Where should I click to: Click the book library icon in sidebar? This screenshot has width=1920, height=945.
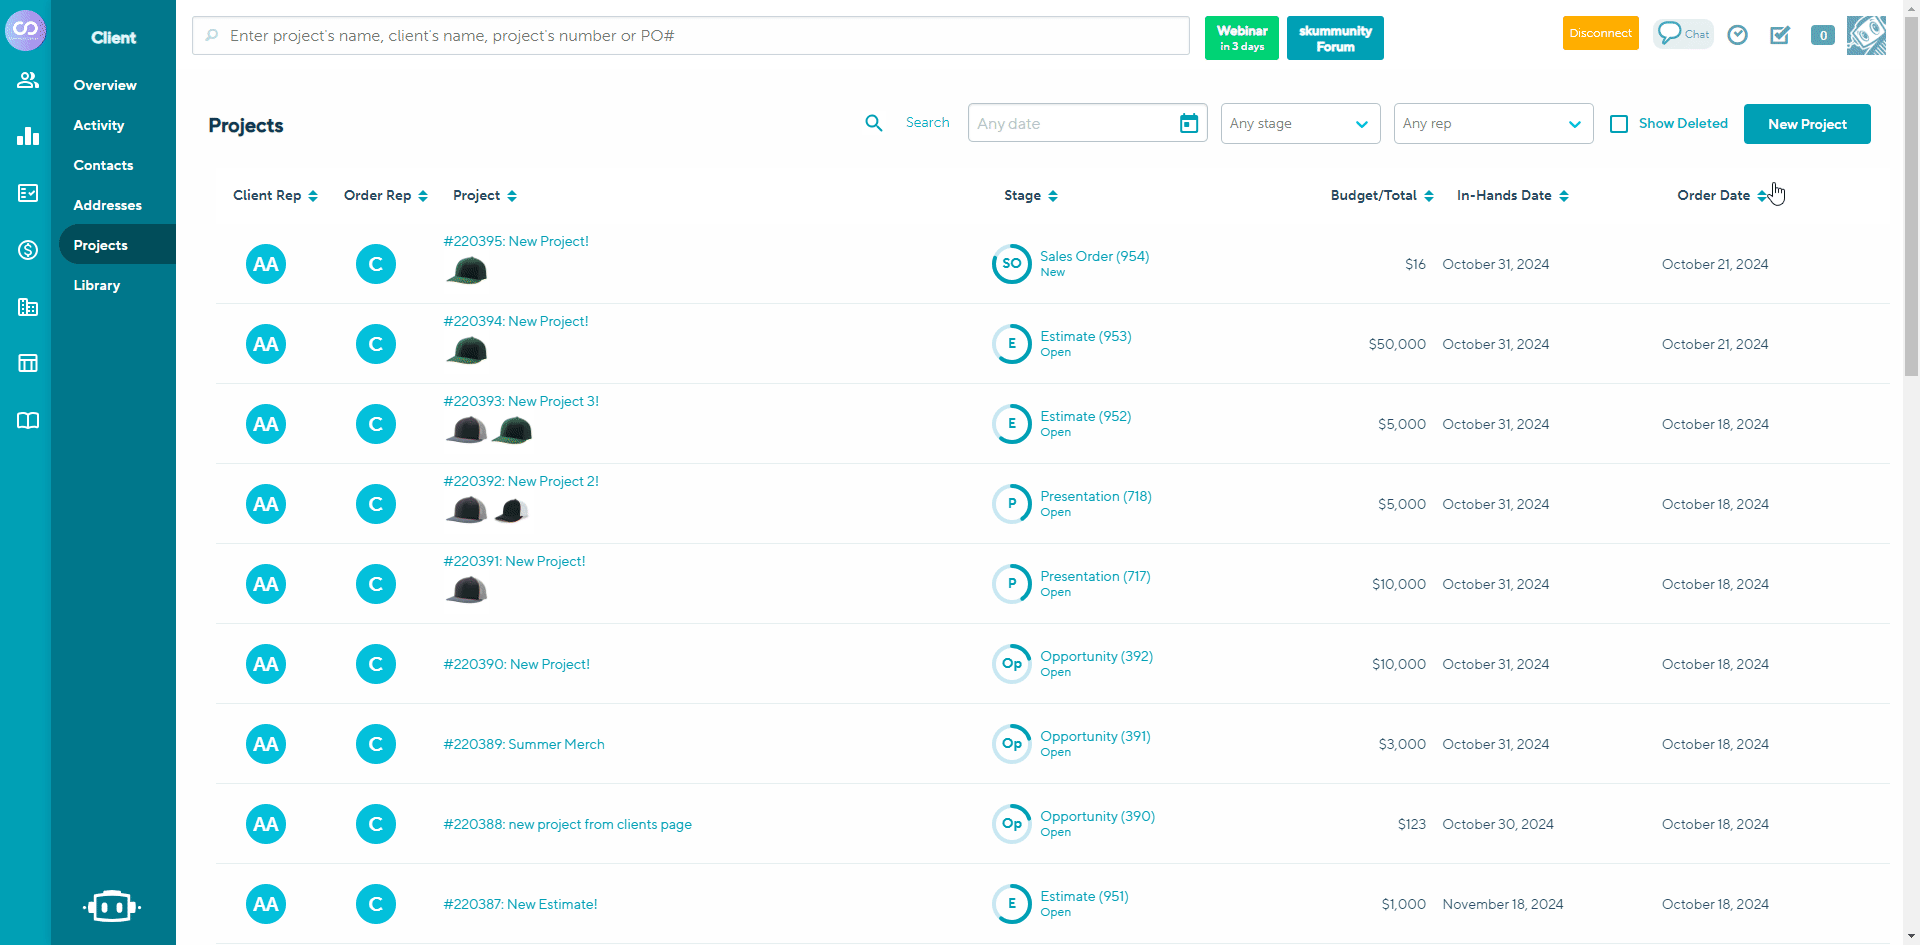(27, 420)
